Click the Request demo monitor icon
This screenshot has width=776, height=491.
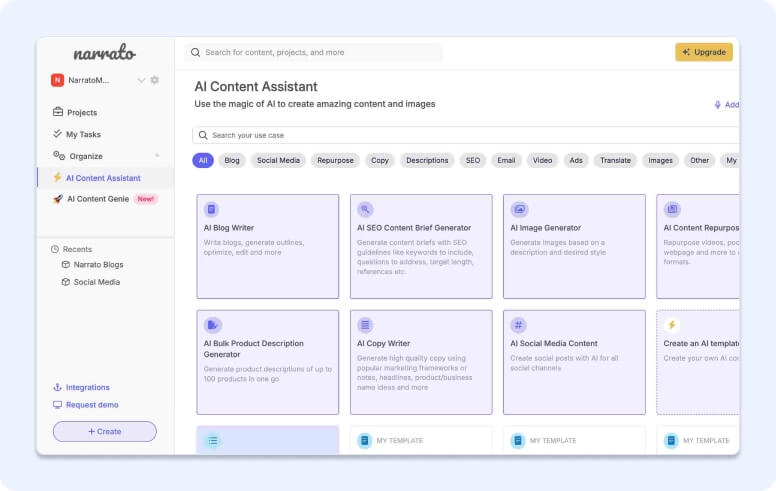[57, 404]
